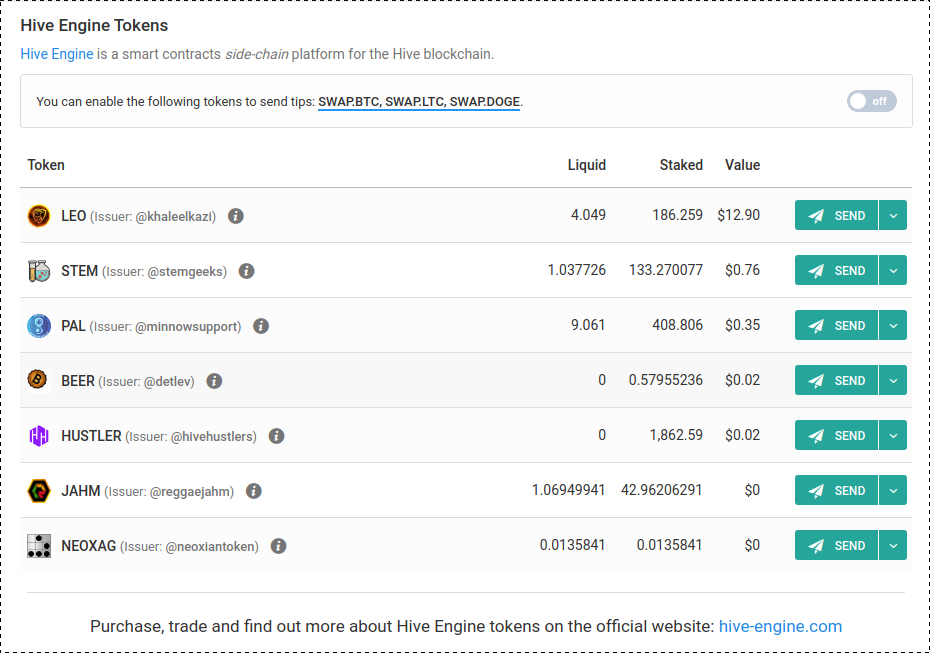Screen dimensions: 930x653
Task: View info icon next to JAHM
Action: (x=253, y=491)
